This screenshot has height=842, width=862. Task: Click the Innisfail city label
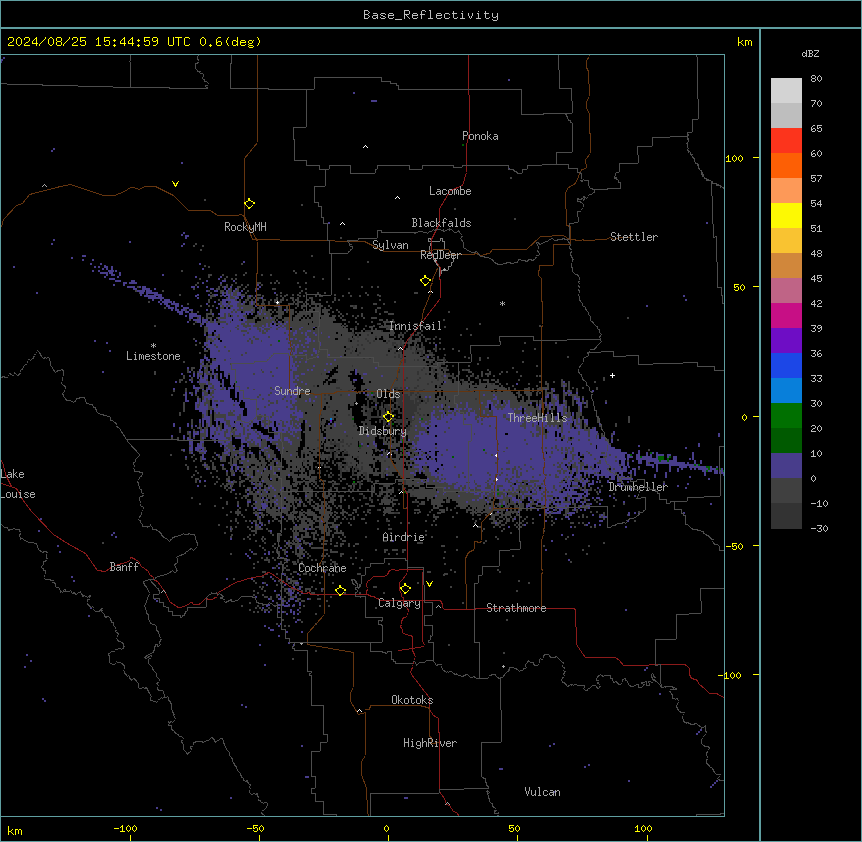pos(415,326)
